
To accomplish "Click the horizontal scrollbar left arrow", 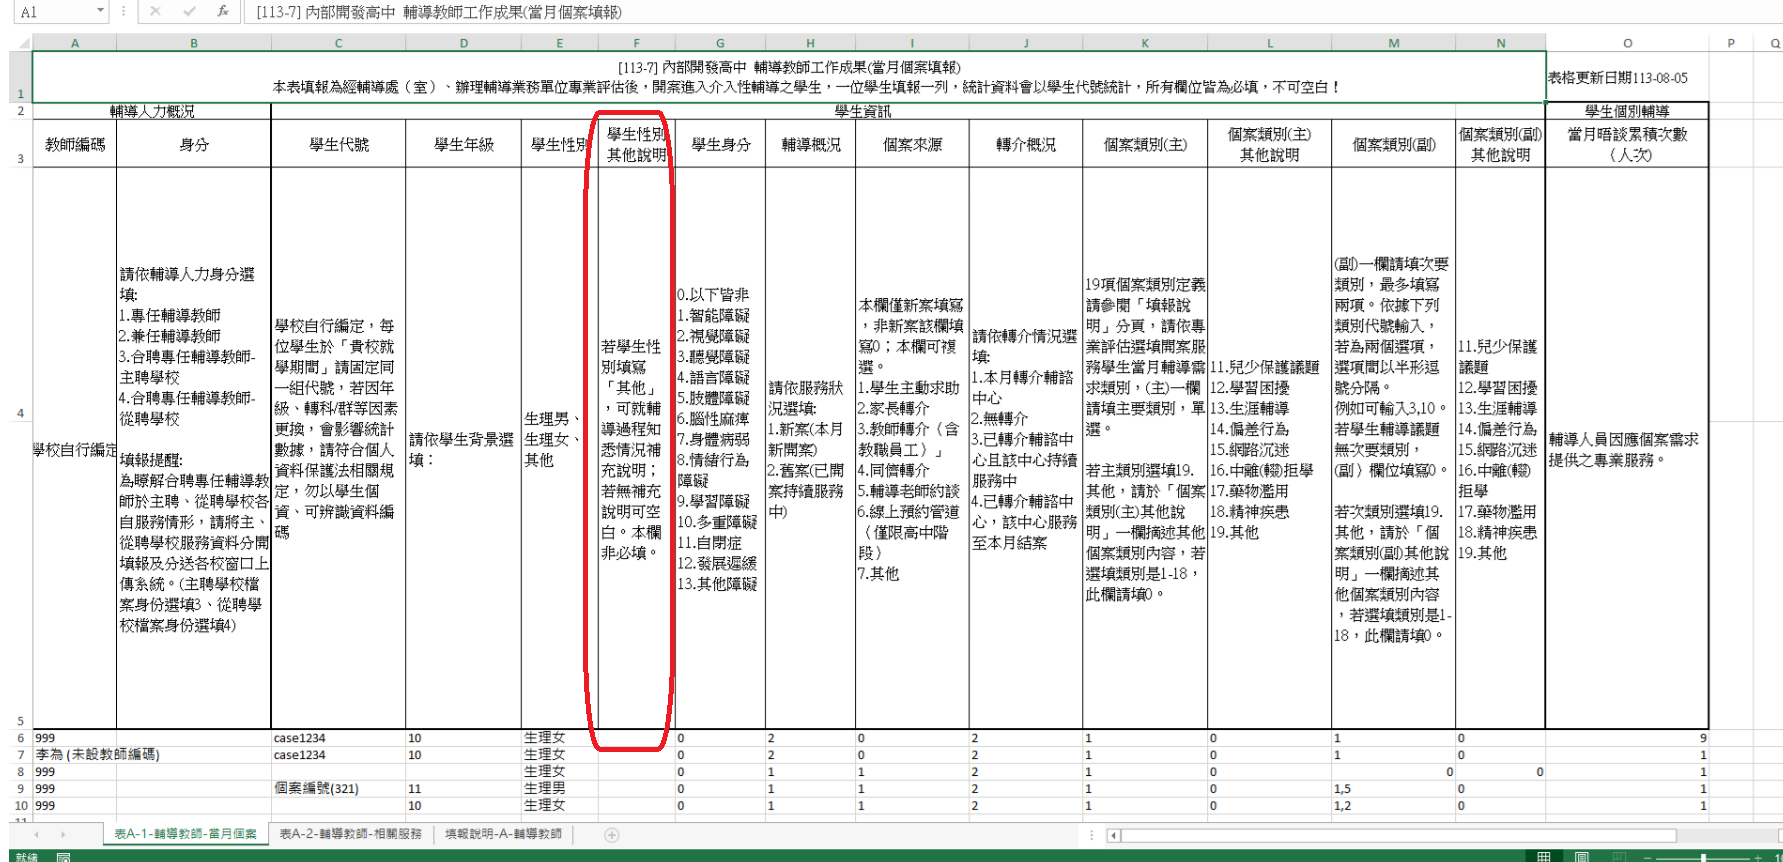I will 1114,835.
